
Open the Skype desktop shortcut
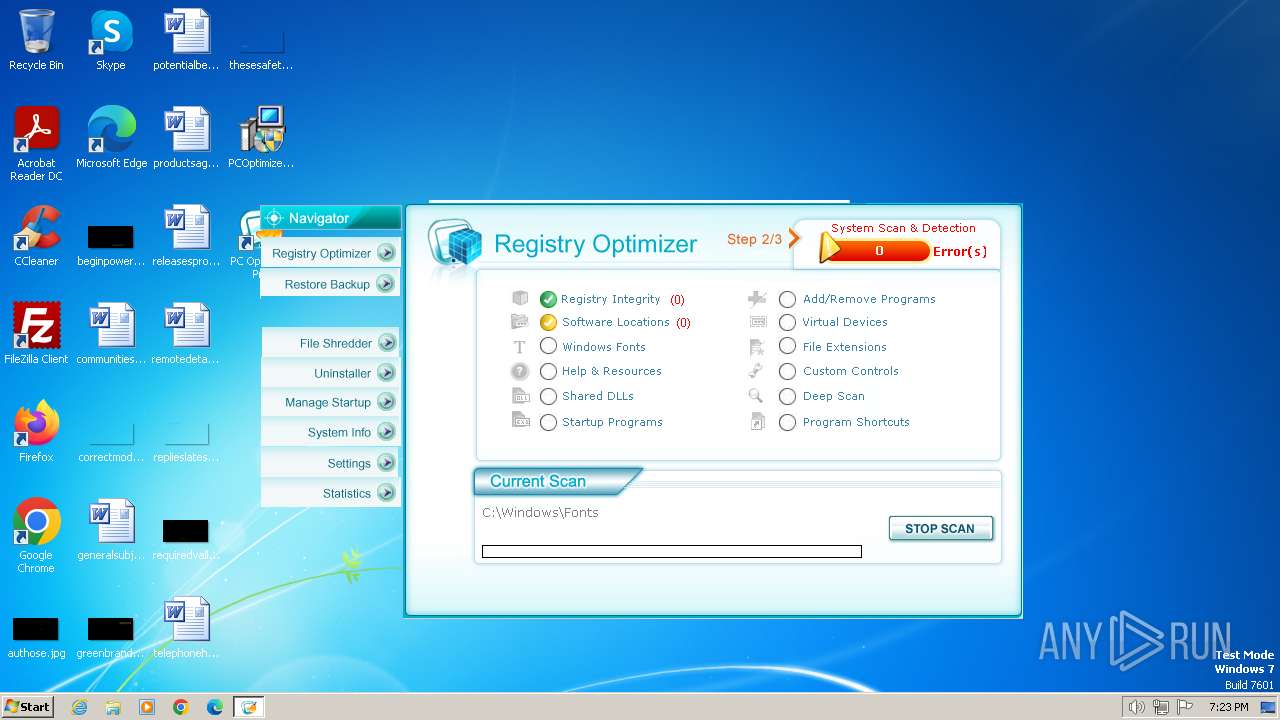click(x=110, y=40)
